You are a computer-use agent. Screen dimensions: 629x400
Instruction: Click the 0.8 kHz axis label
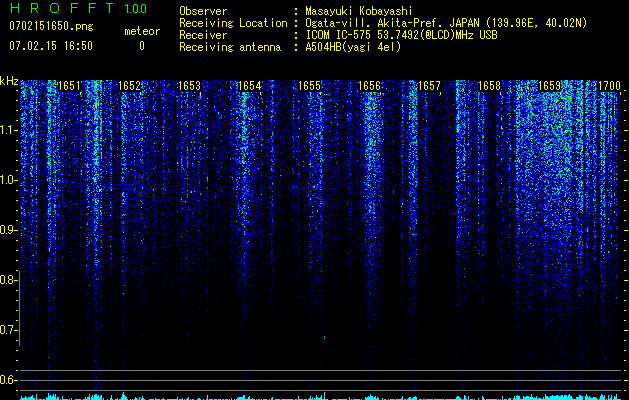[x=9, y=280]
